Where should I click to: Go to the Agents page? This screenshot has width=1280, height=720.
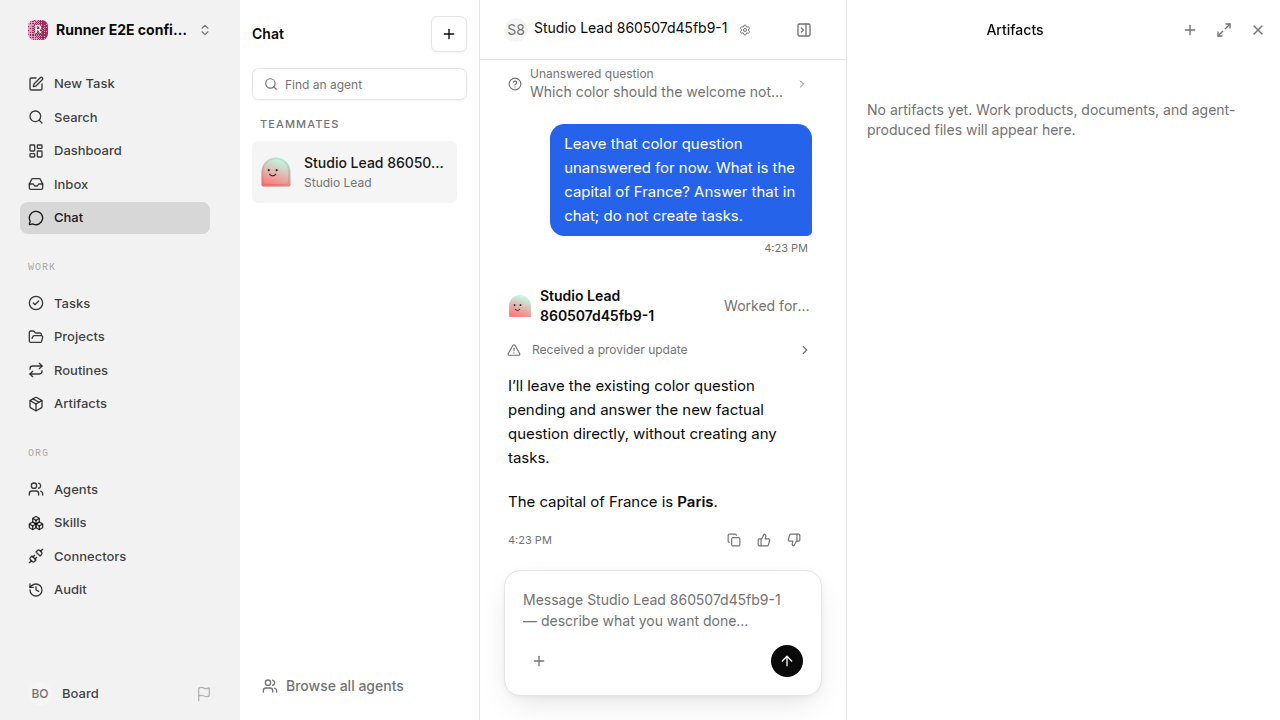tap(115, 489)
